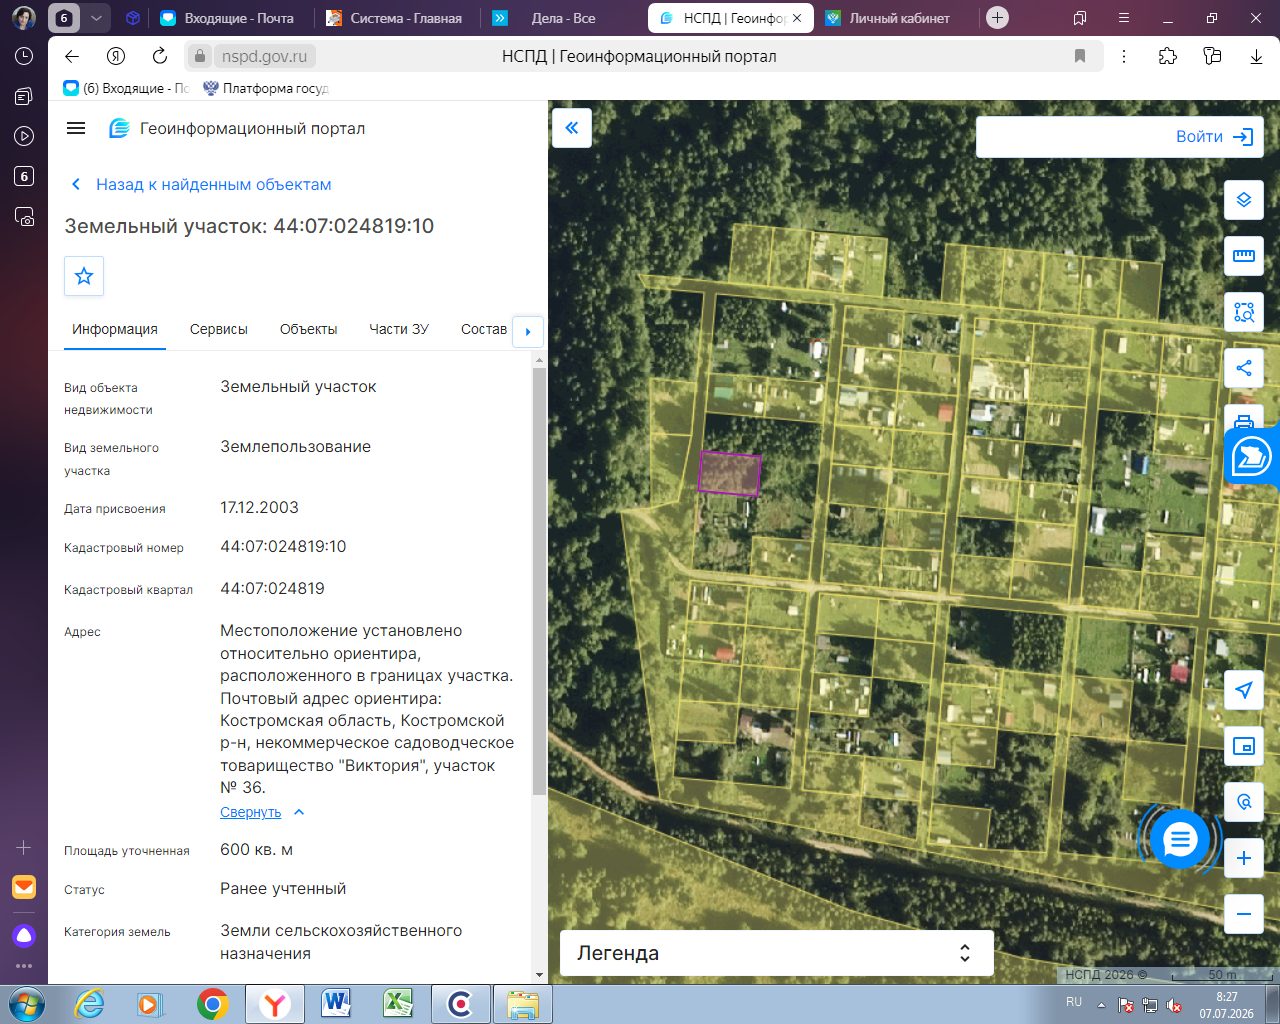Open the (6) Входящие bookmark
Image resolution: width=1280 pixels, height=1024 pixels.
[126, 88]
